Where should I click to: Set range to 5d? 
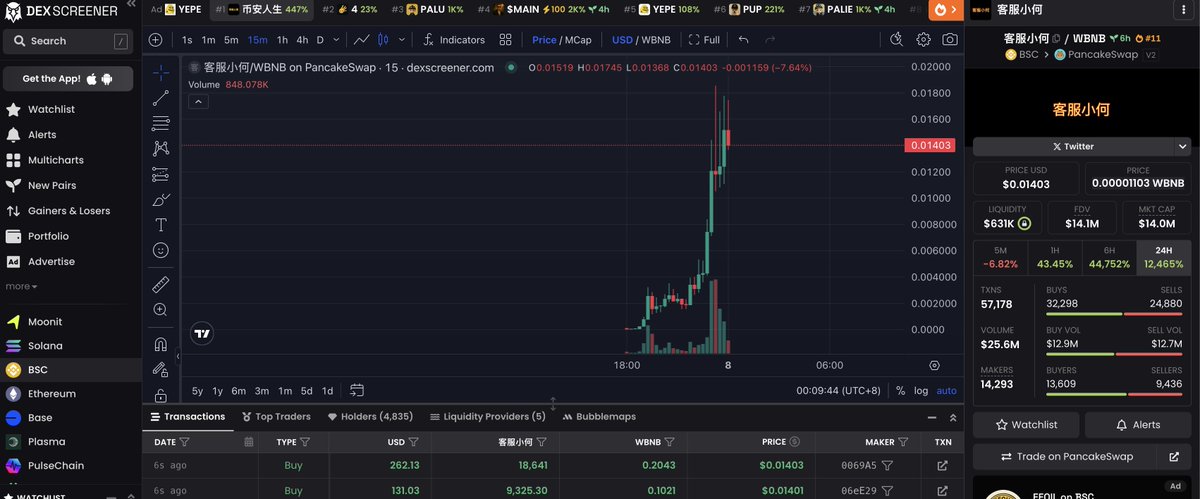coord(307,391)
